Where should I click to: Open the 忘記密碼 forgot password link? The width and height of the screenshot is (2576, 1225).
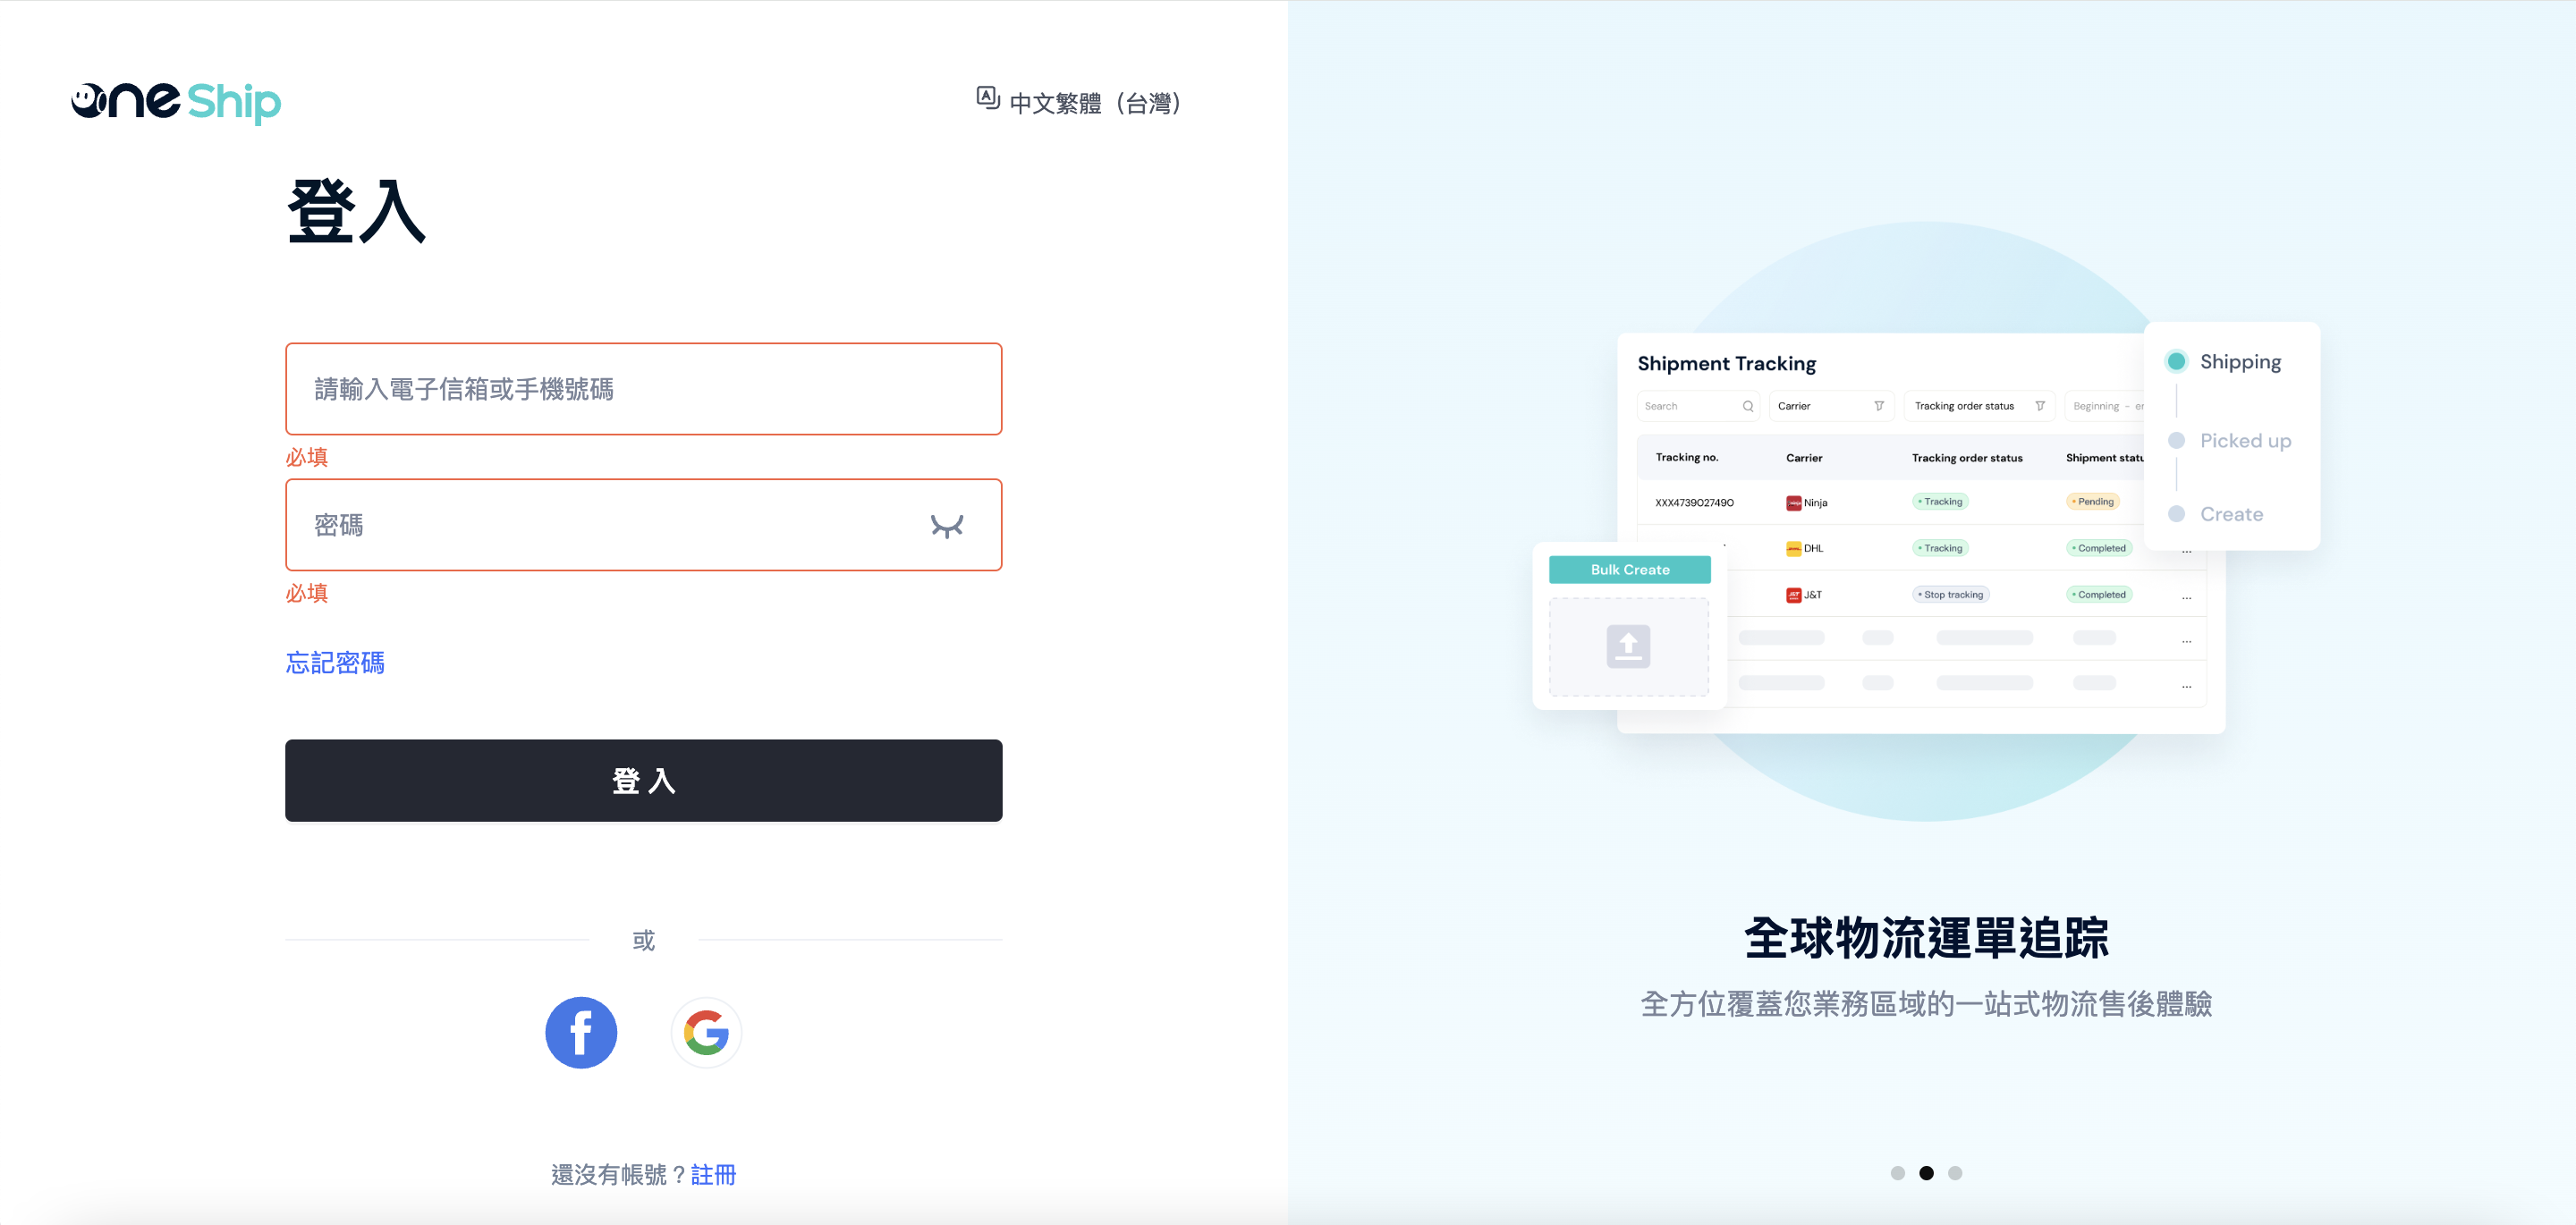point(335,662)
